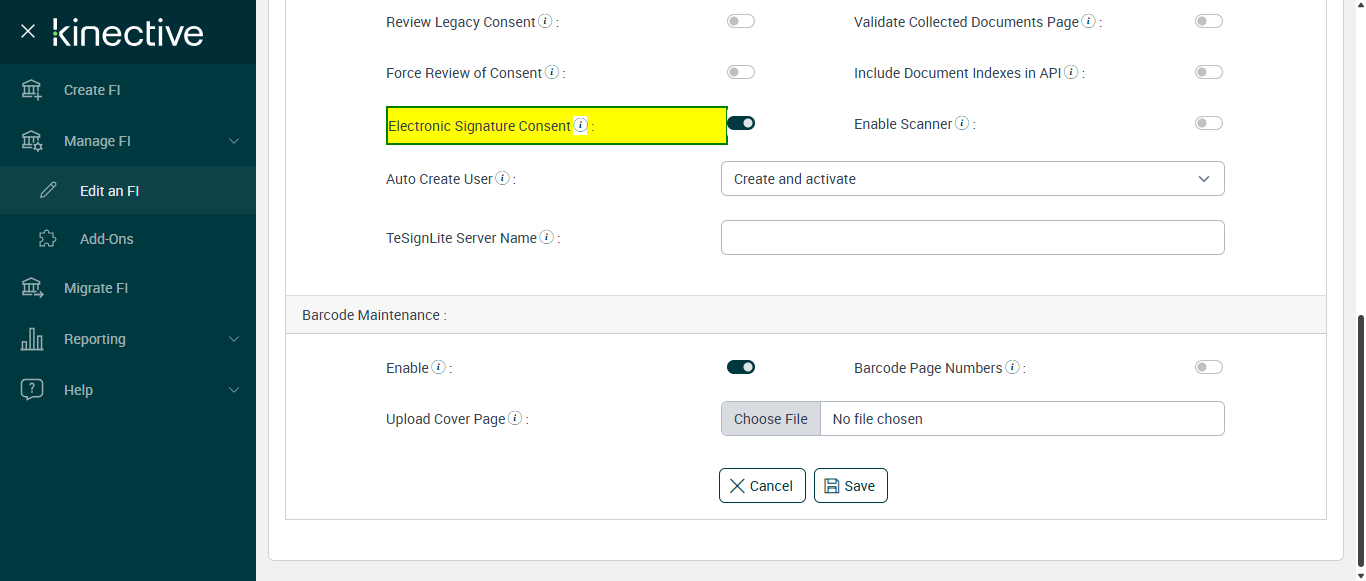Viewport: 1366px width, 581px height.
Task: Click info icon next to Electronic Signature Consent
Action: pyautogui.click(x=580, y=126)
